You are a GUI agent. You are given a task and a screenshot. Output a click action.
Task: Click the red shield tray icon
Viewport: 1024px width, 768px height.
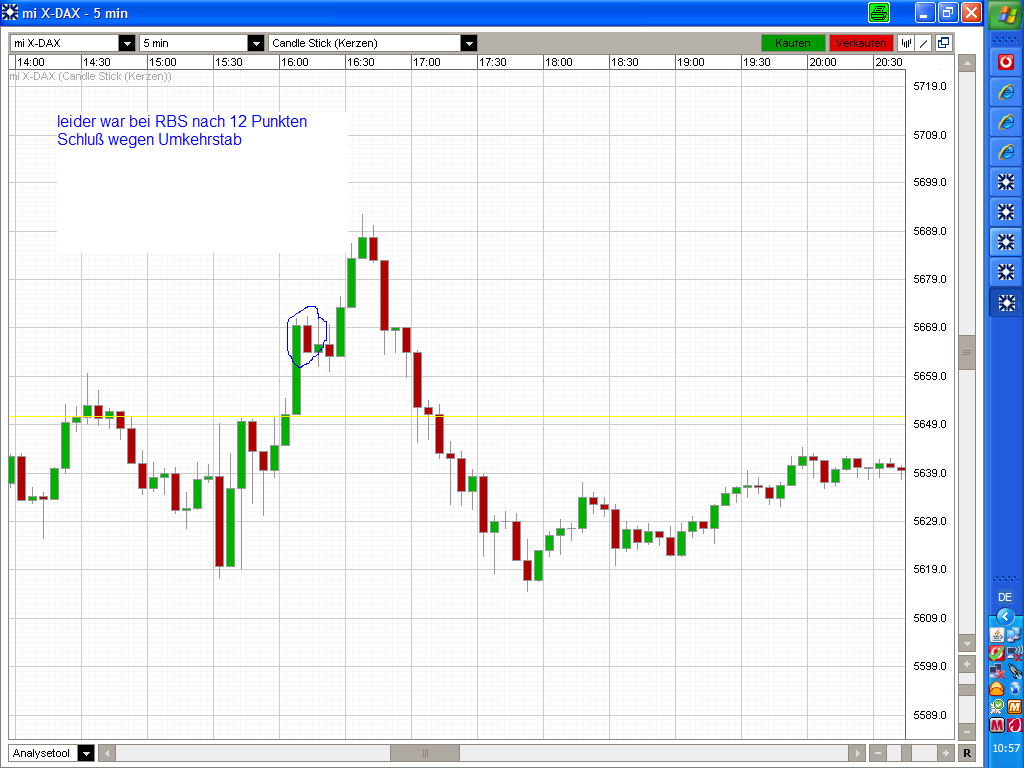point(1014,725)
